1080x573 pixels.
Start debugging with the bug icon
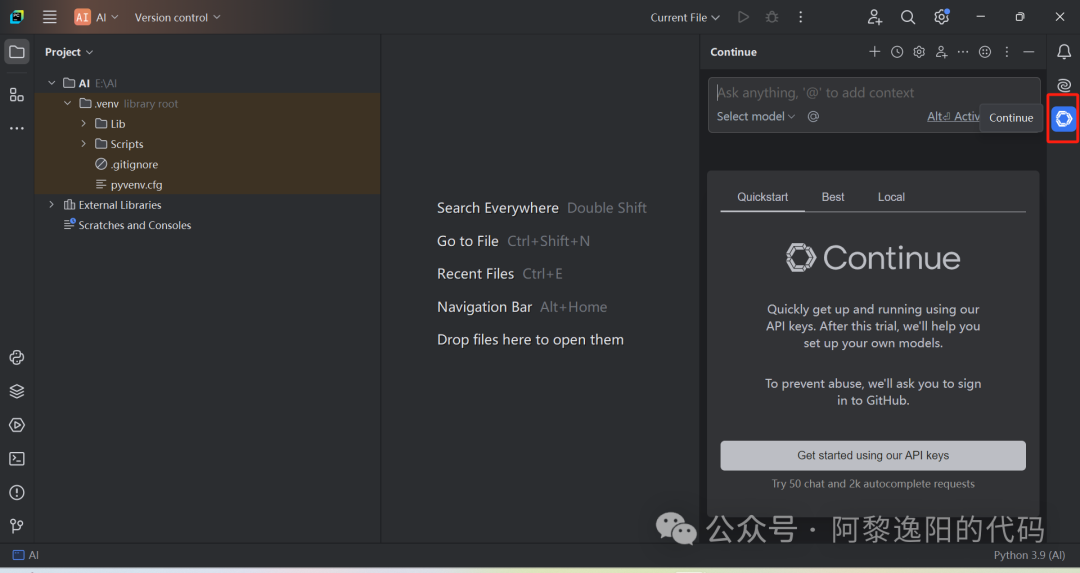[772, 17]
